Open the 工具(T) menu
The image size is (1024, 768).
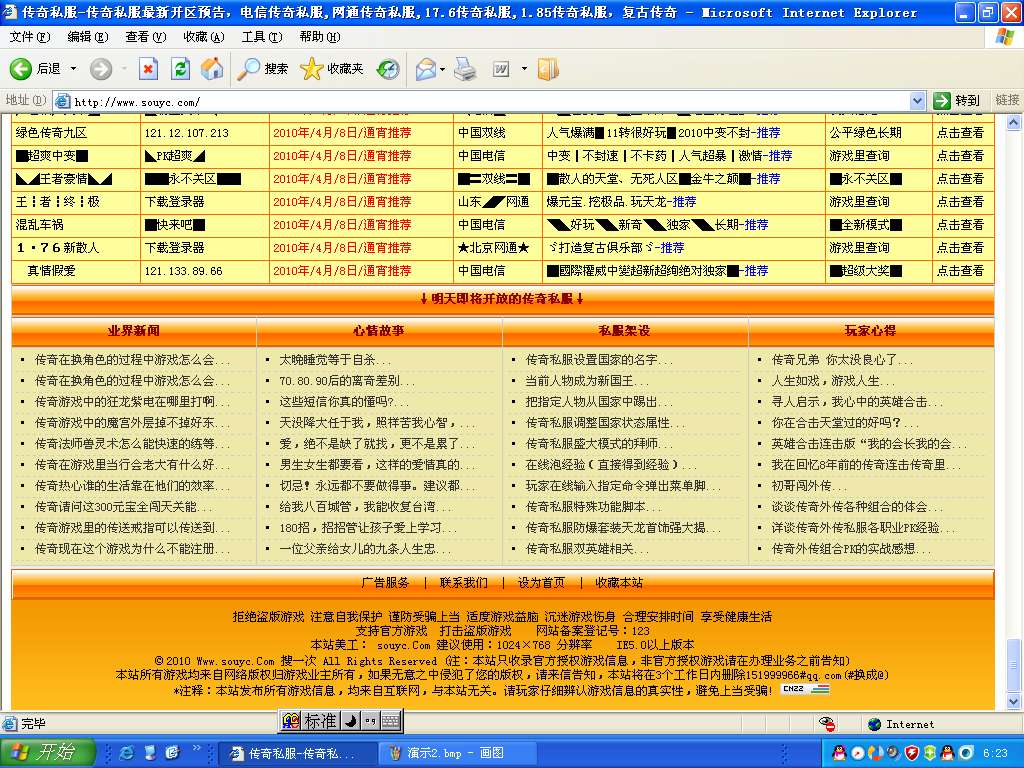pyautogui.click(x=261, y=37)
